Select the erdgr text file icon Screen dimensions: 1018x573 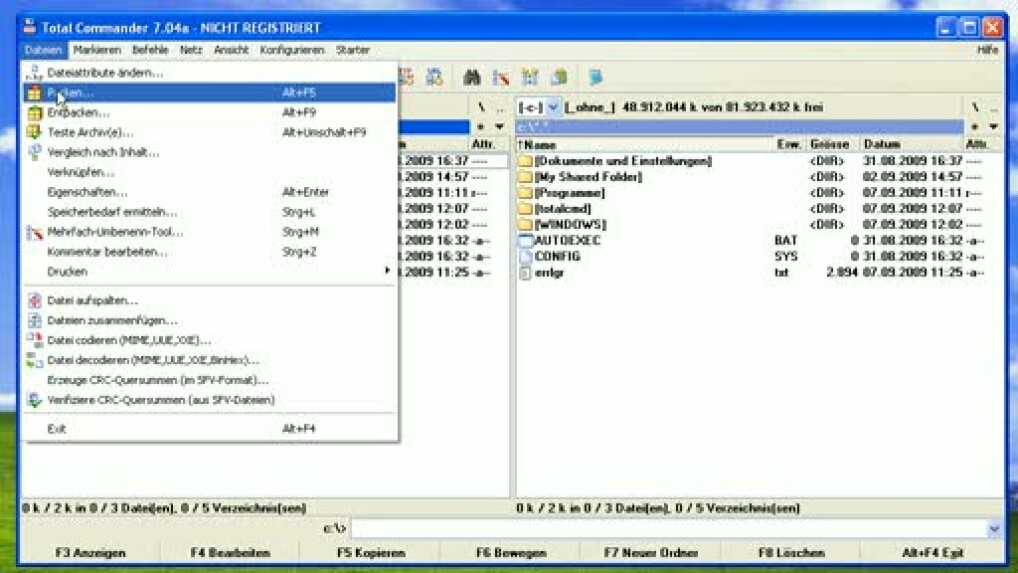point(526,273)
